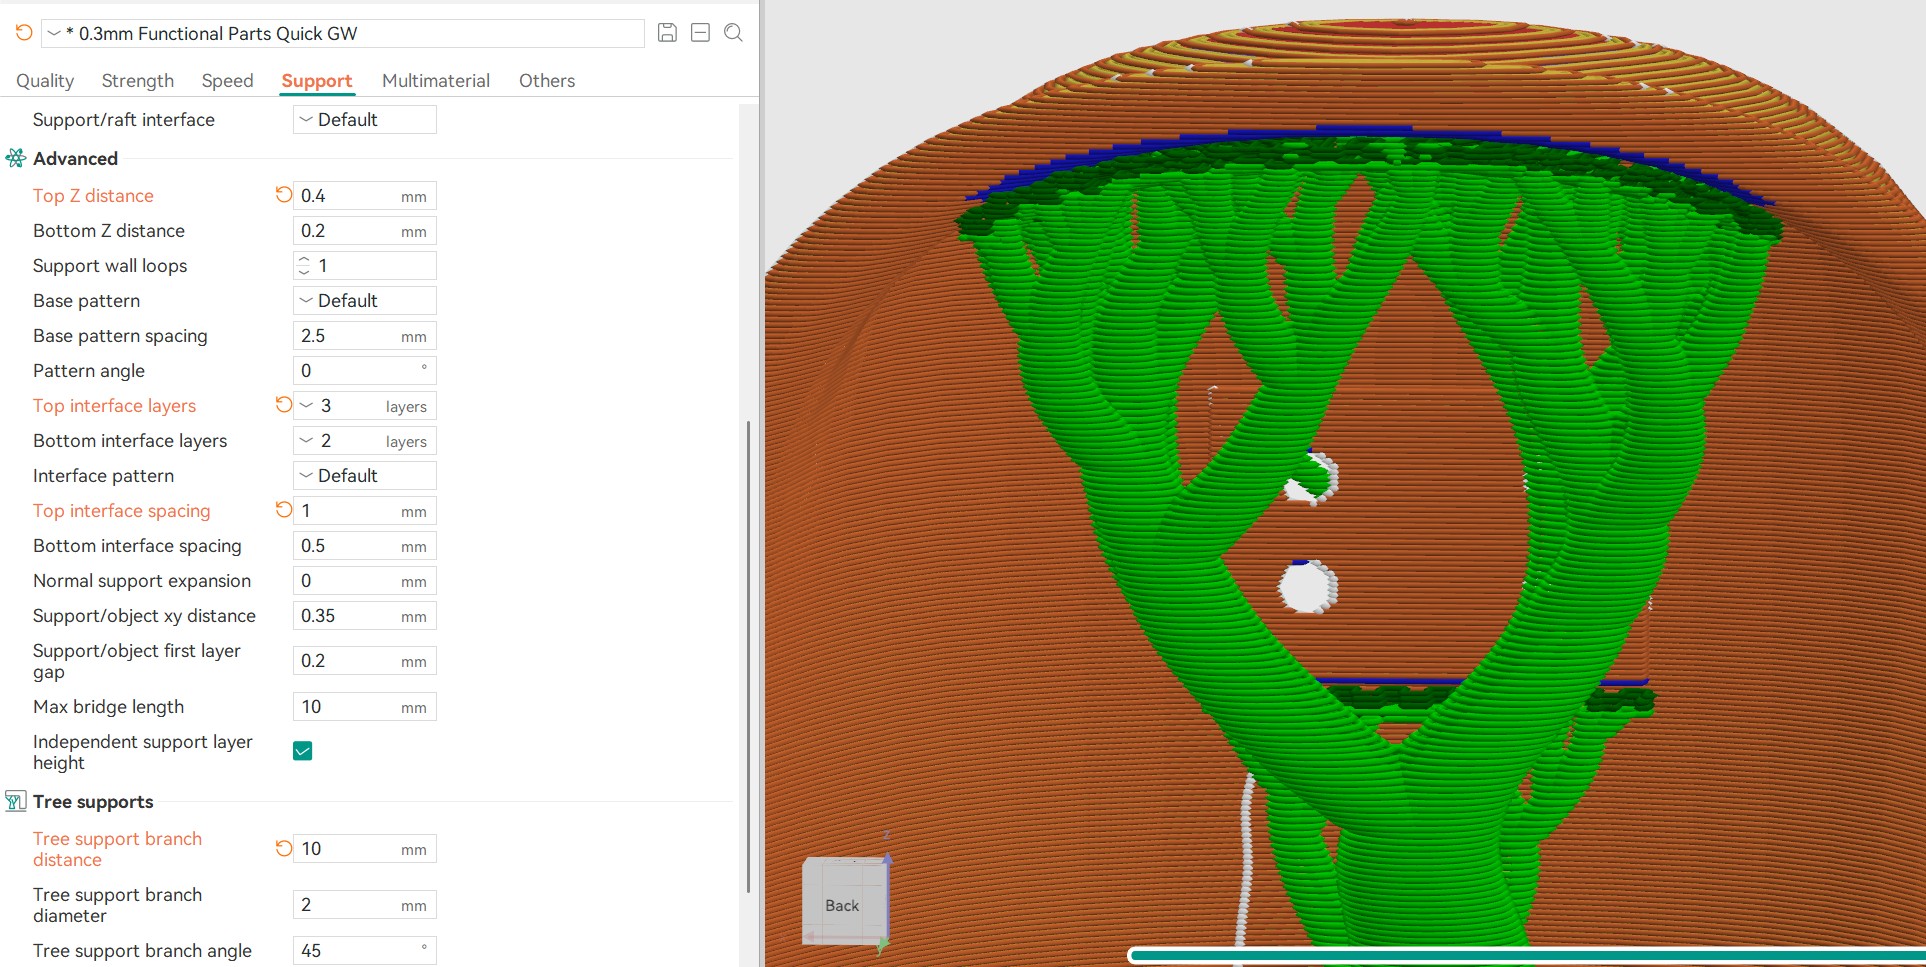
Task: Reset Top Z distance to default
Action: (x=284, y=195)
